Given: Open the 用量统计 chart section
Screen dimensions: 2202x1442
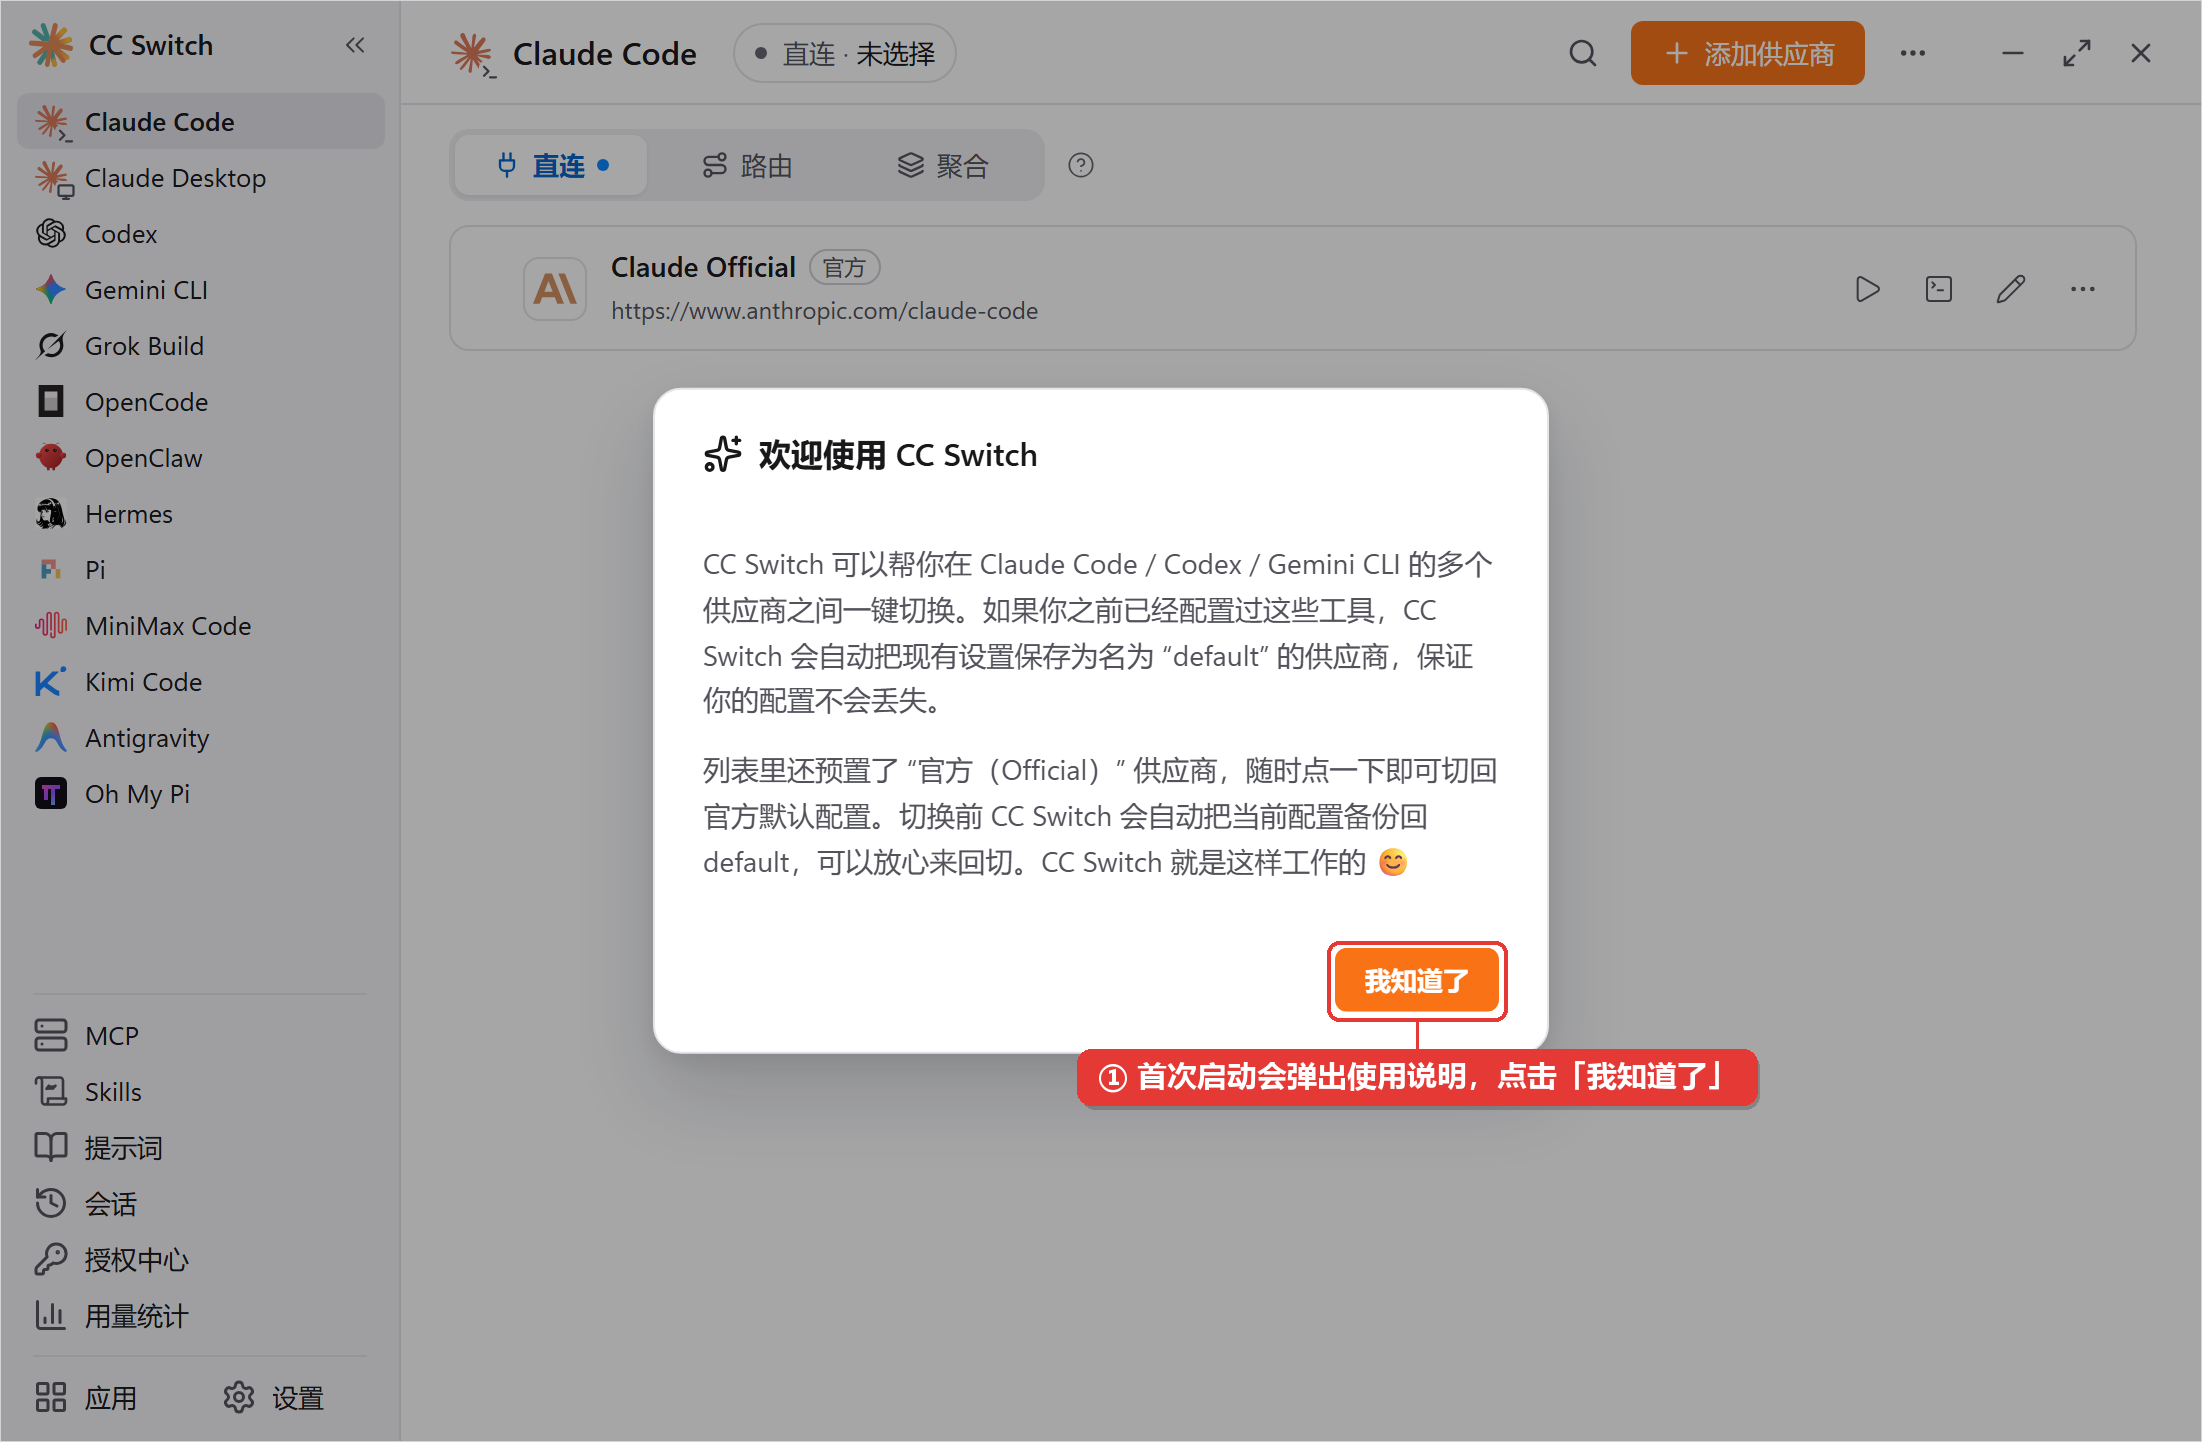Looking at the screenshot, I should click(201, 1315).
